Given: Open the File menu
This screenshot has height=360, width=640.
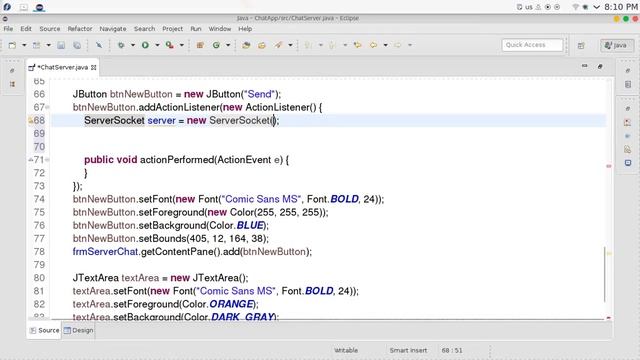Looking at the screenshot, I should [8, 29].
